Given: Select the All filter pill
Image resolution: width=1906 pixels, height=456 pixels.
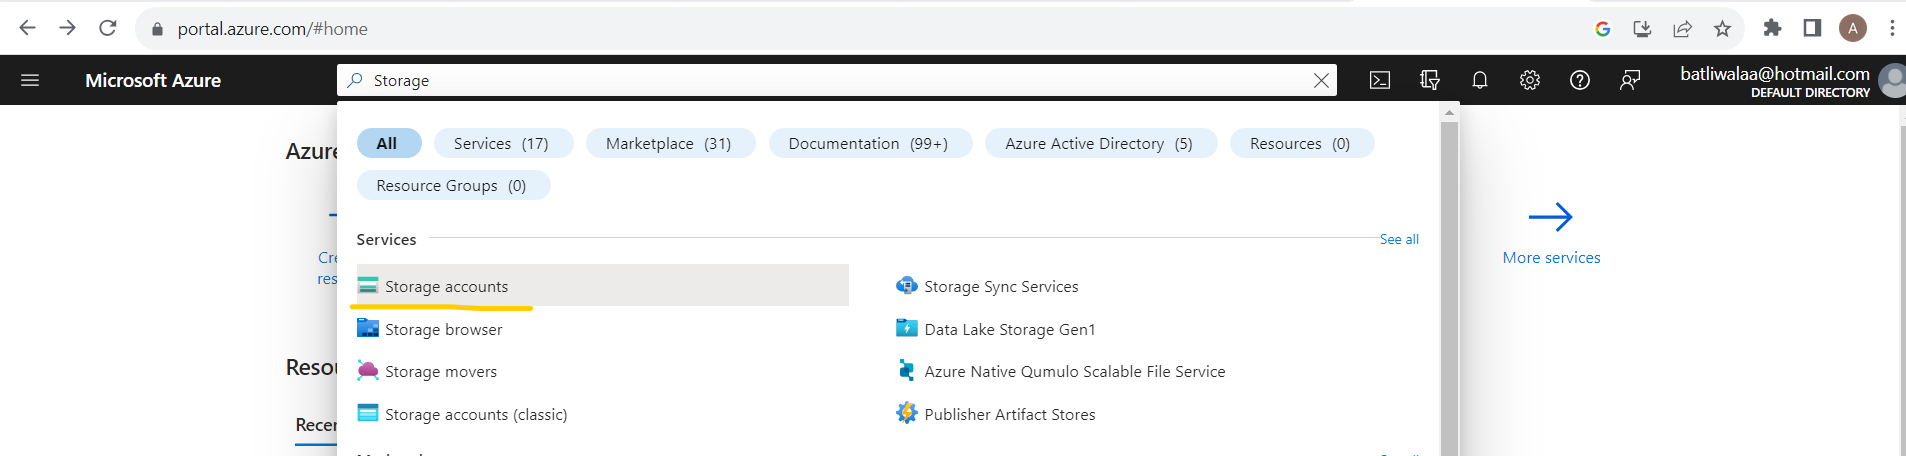Looking at the screenshot, I should pos(387,144).
